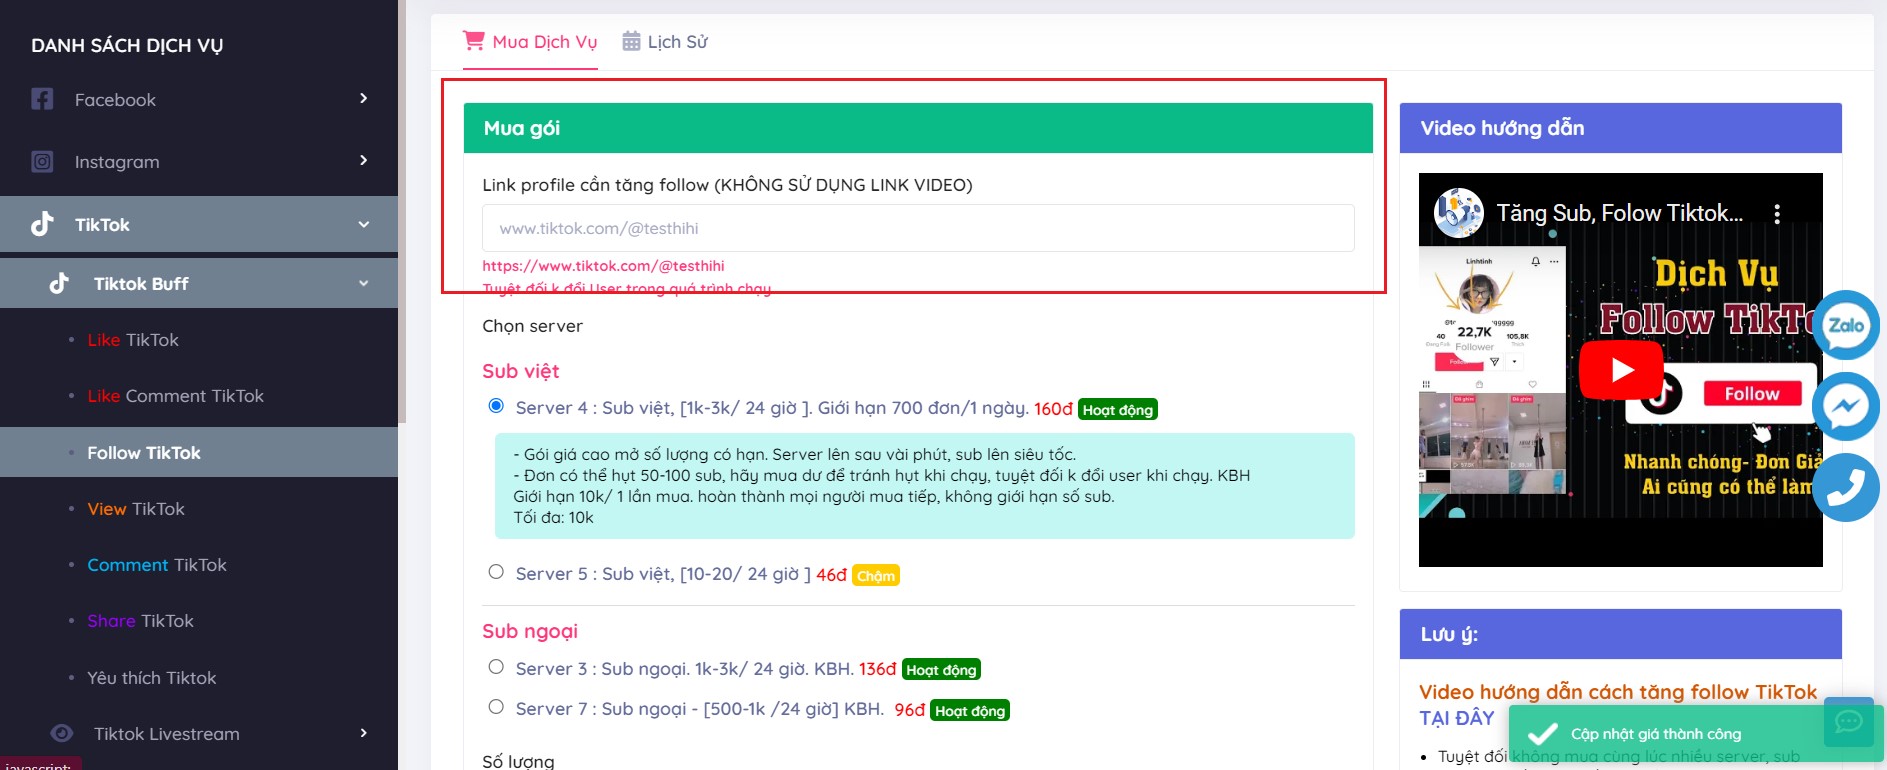
Task: Click the Facebook icon in sidebar
Action: pos(42,99)
